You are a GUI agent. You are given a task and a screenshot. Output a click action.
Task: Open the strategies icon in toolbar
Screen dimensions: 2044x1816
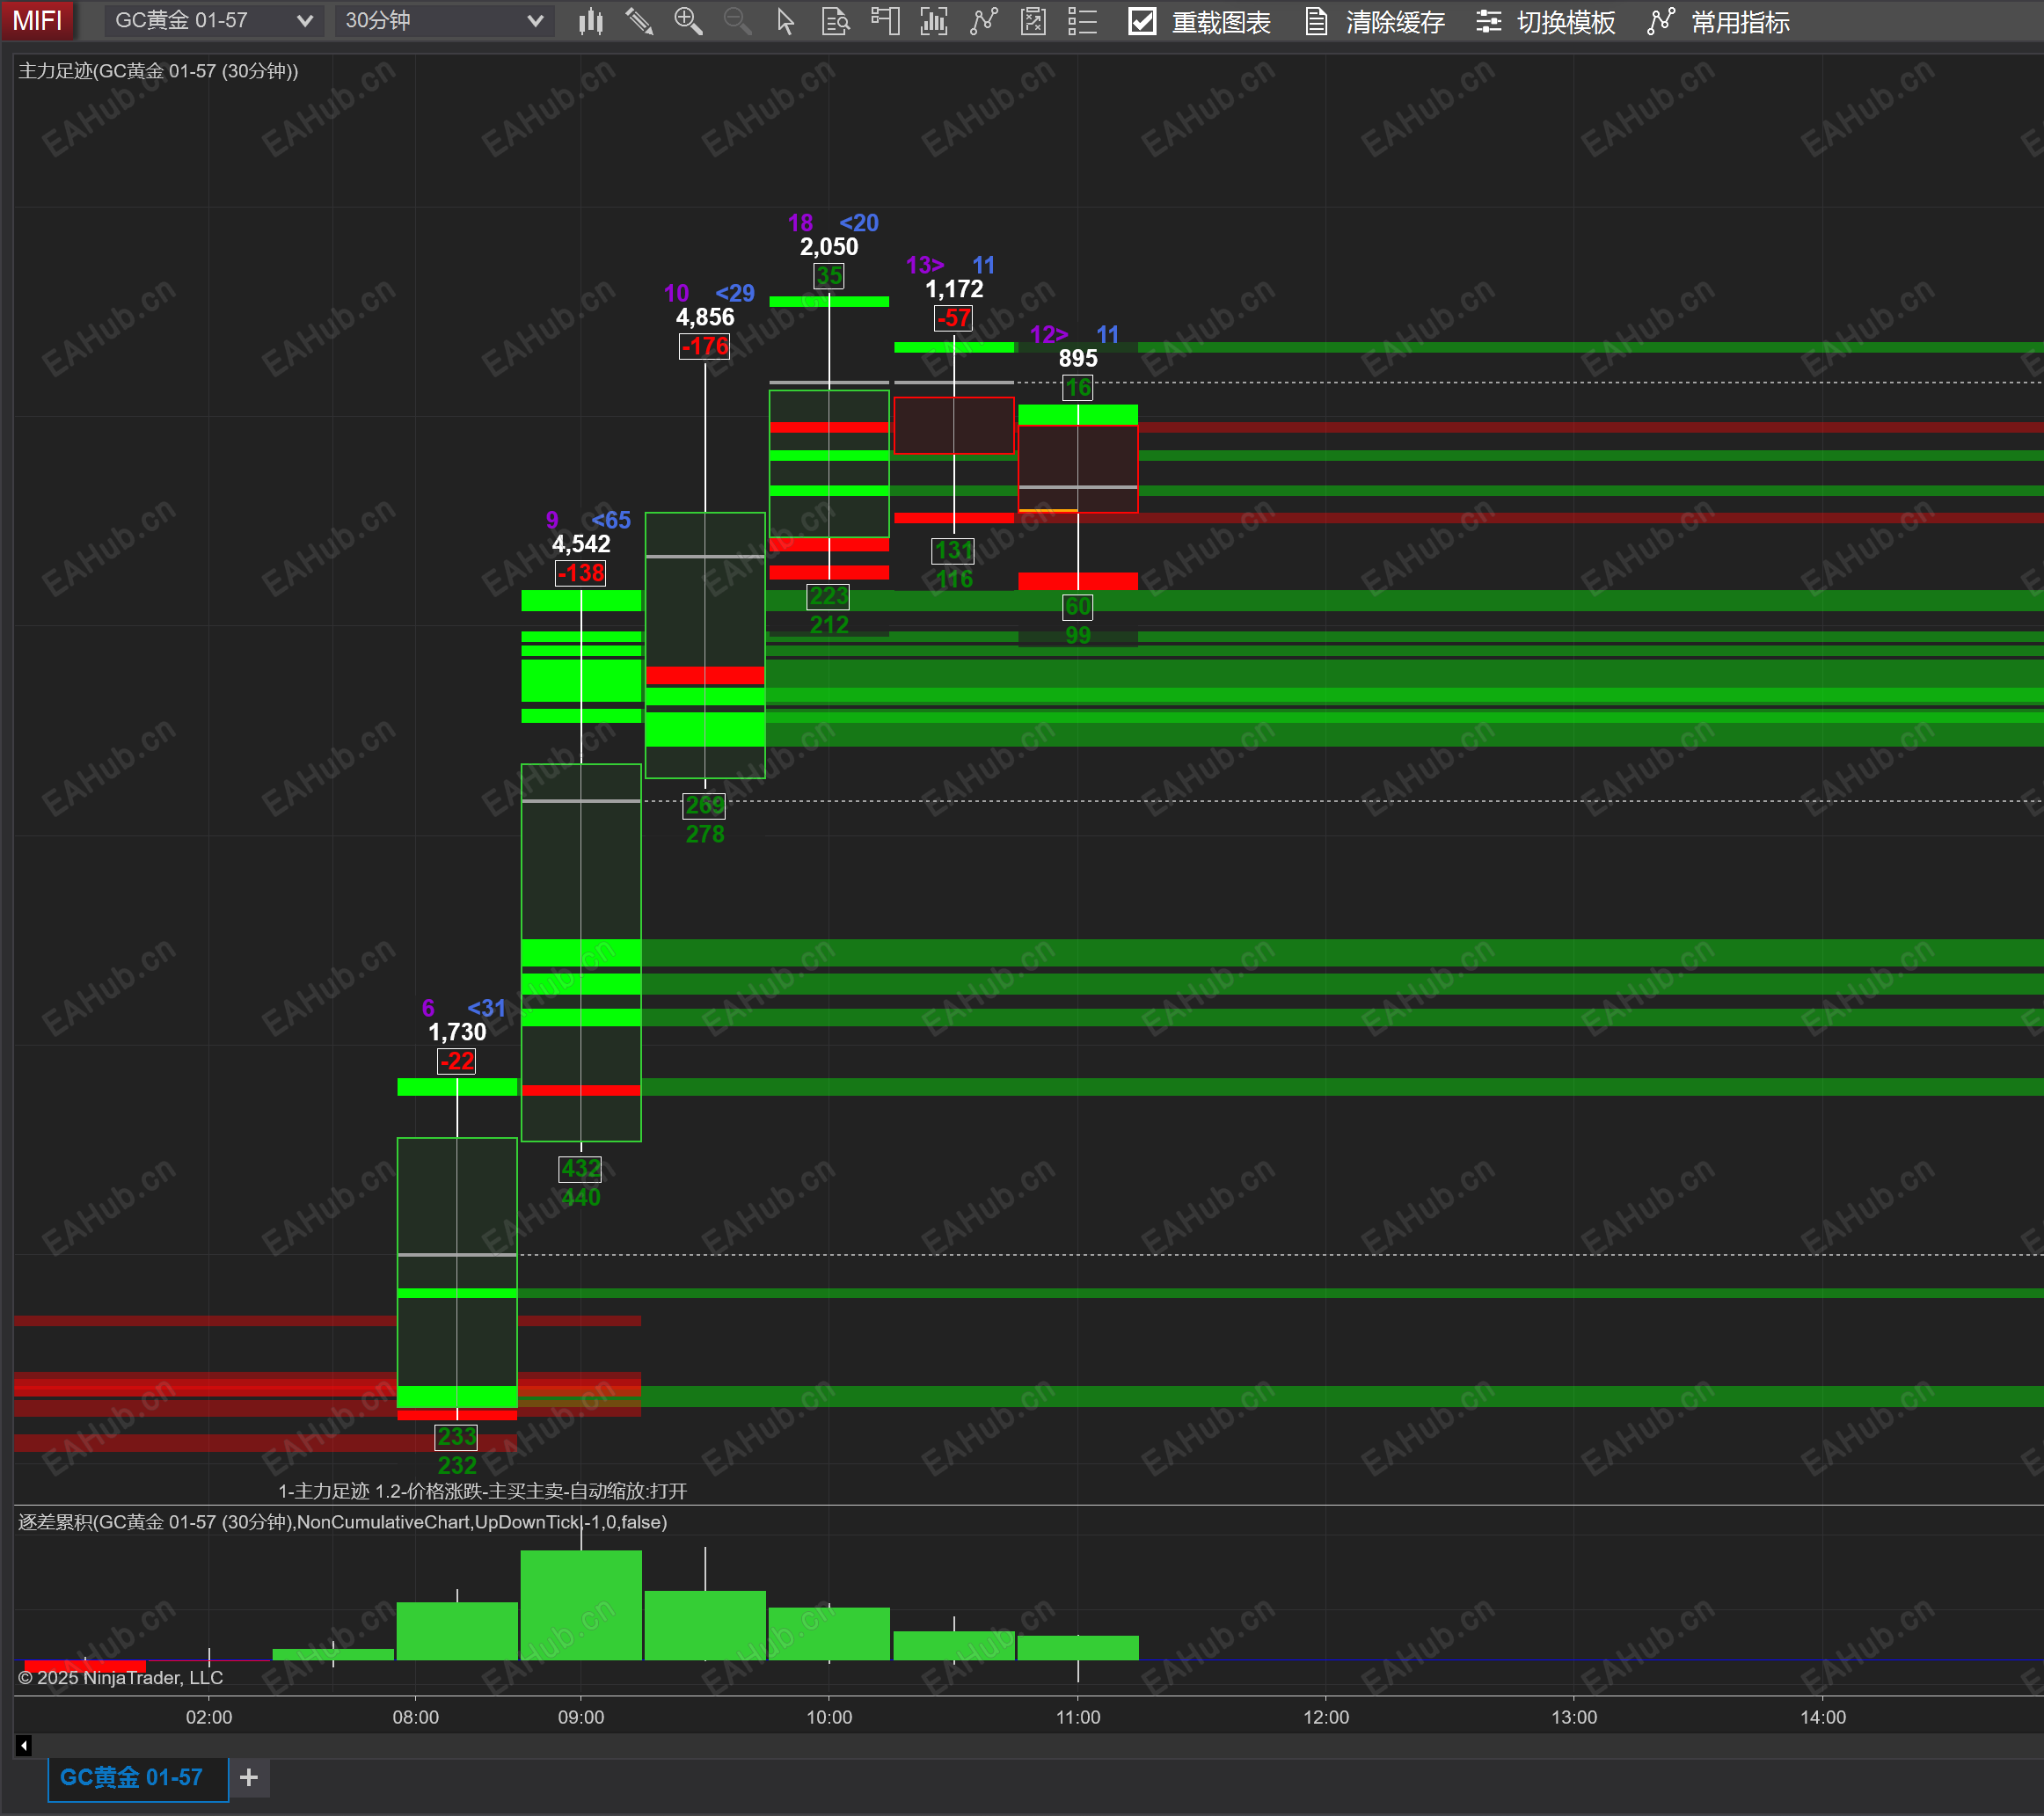1033,21
